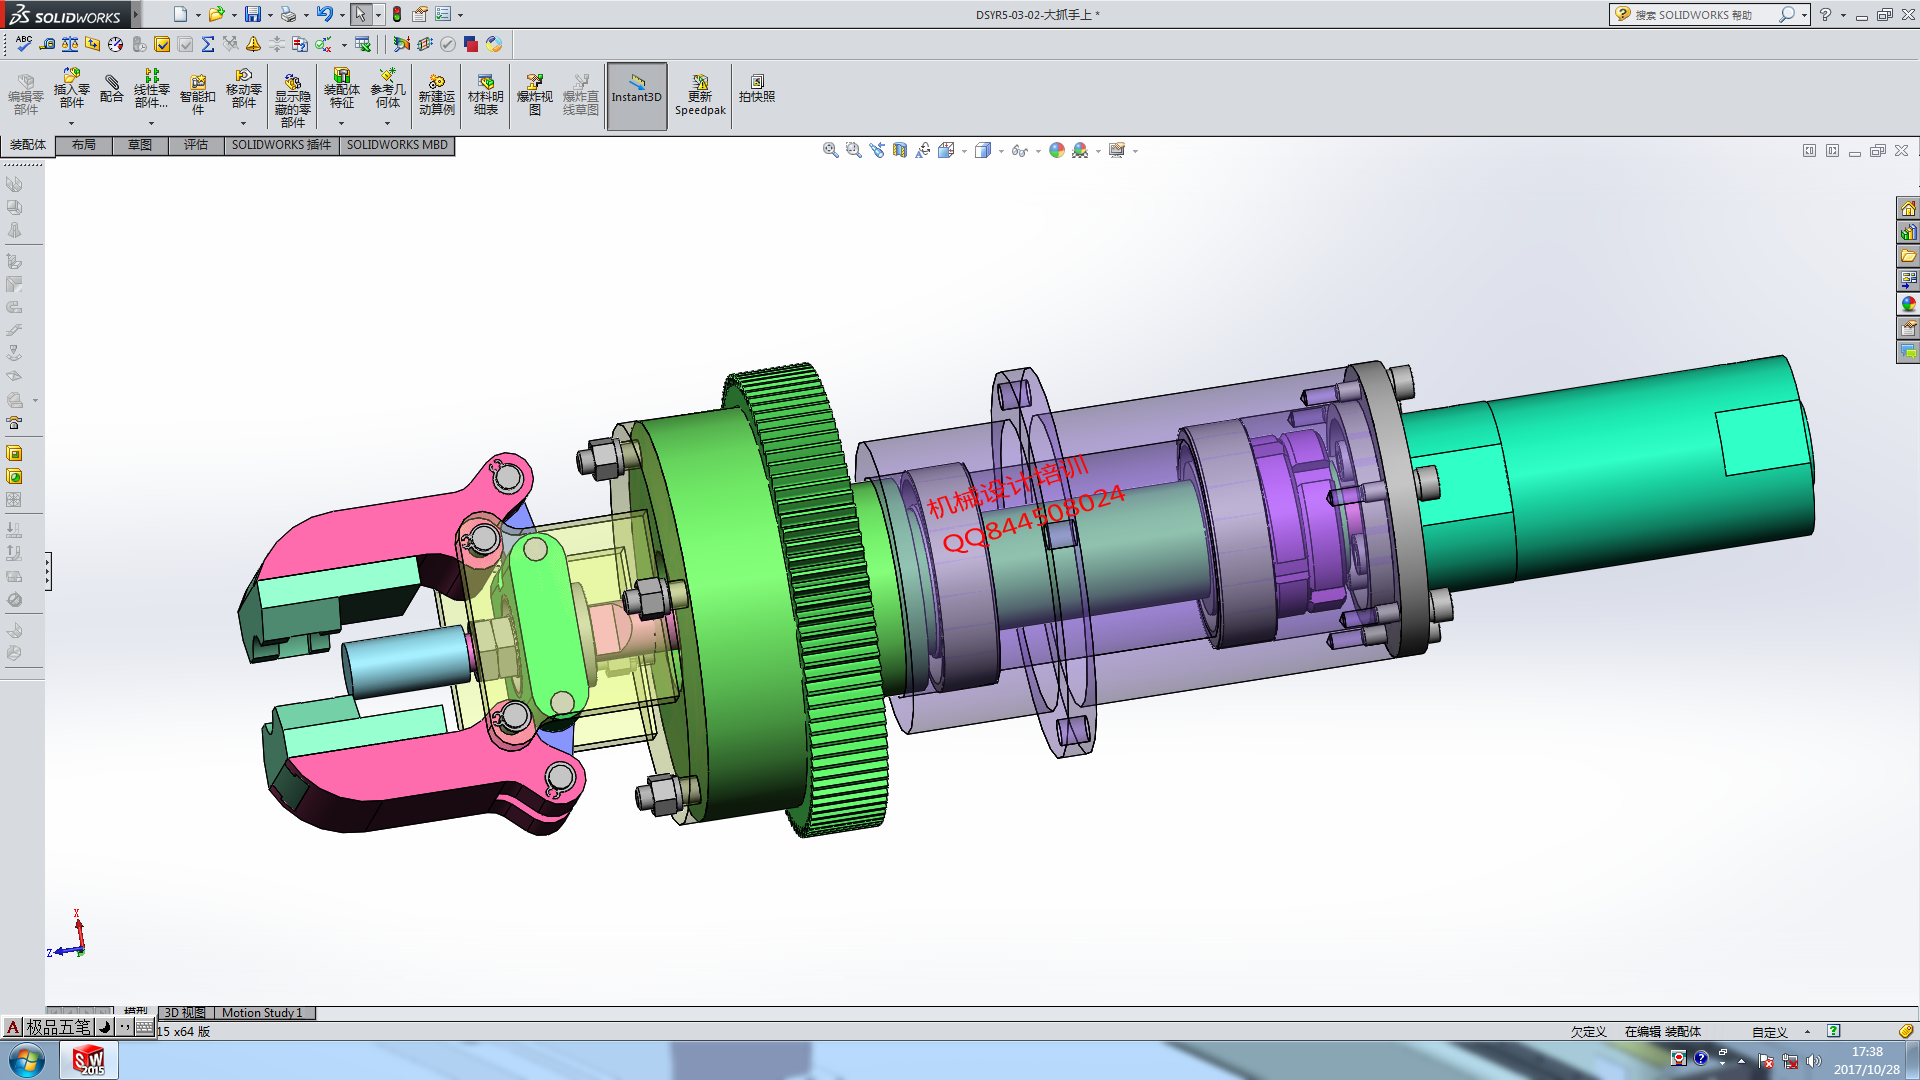Toggle the yellow checkmark check tool icon
The width and height of the screenshot is (1920, 1080).
(162, 44)
